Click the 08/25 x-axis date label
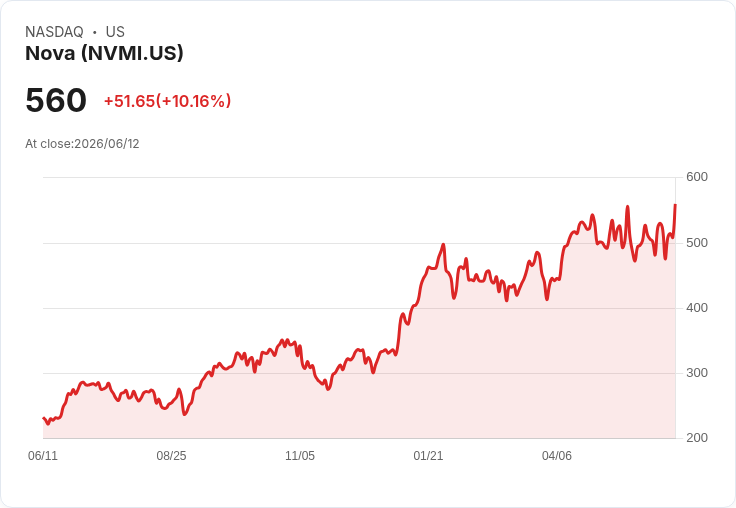736x508 pixels. coord(171,455)
